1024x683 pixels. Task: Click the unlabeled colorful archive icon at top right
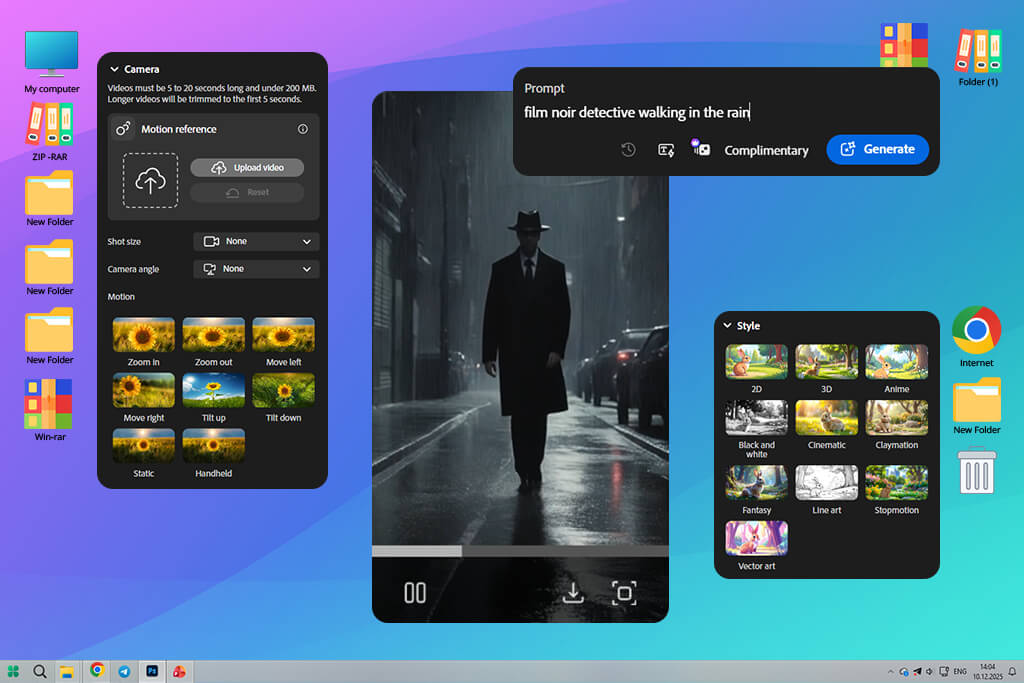(904, 45)
